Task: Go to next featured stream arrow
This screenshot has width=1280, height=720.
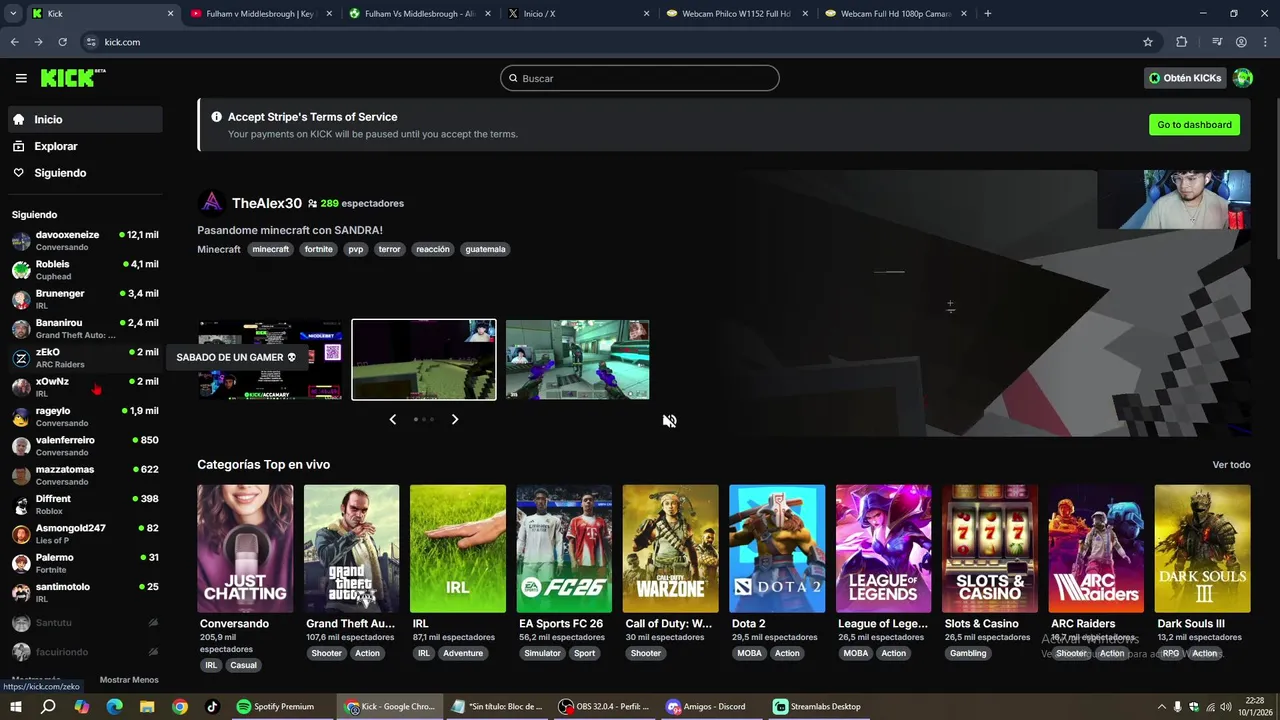Action: [x=455, y=419]
